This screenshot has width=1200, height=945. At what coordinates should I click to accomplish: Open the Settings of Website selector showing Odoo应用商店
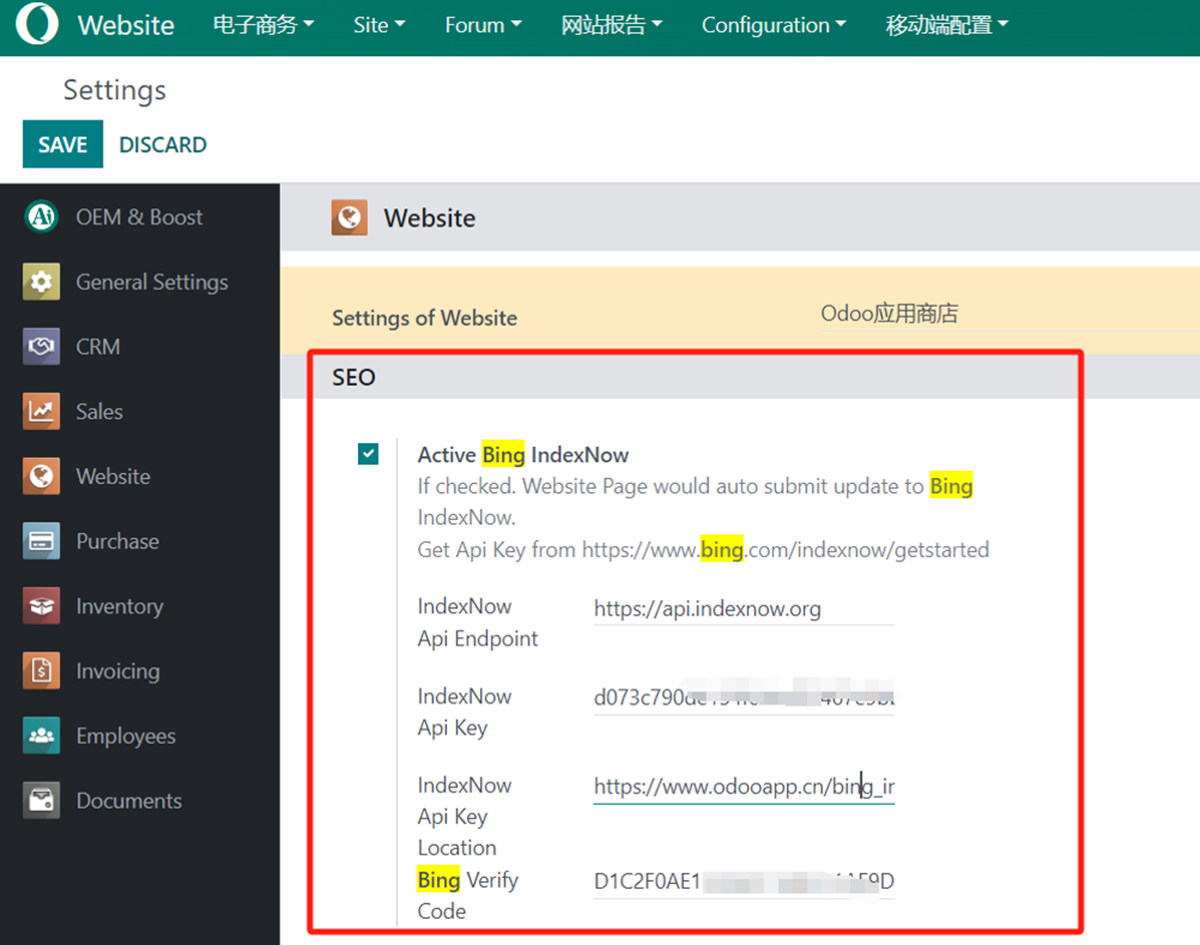click(x=1009, y=314)
